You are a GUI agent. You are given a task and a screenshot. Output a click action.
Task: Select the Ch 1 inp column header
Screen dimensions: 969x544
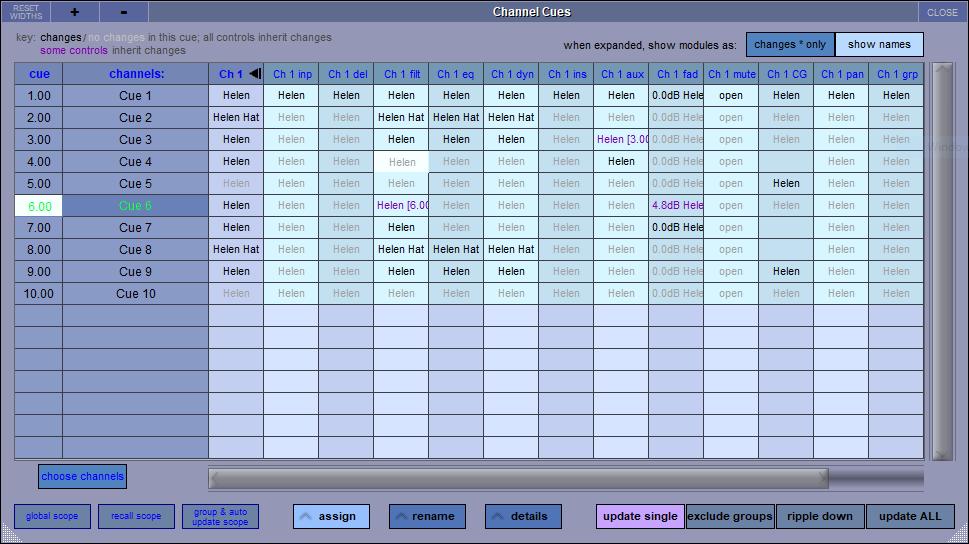[x=292, y=74]
